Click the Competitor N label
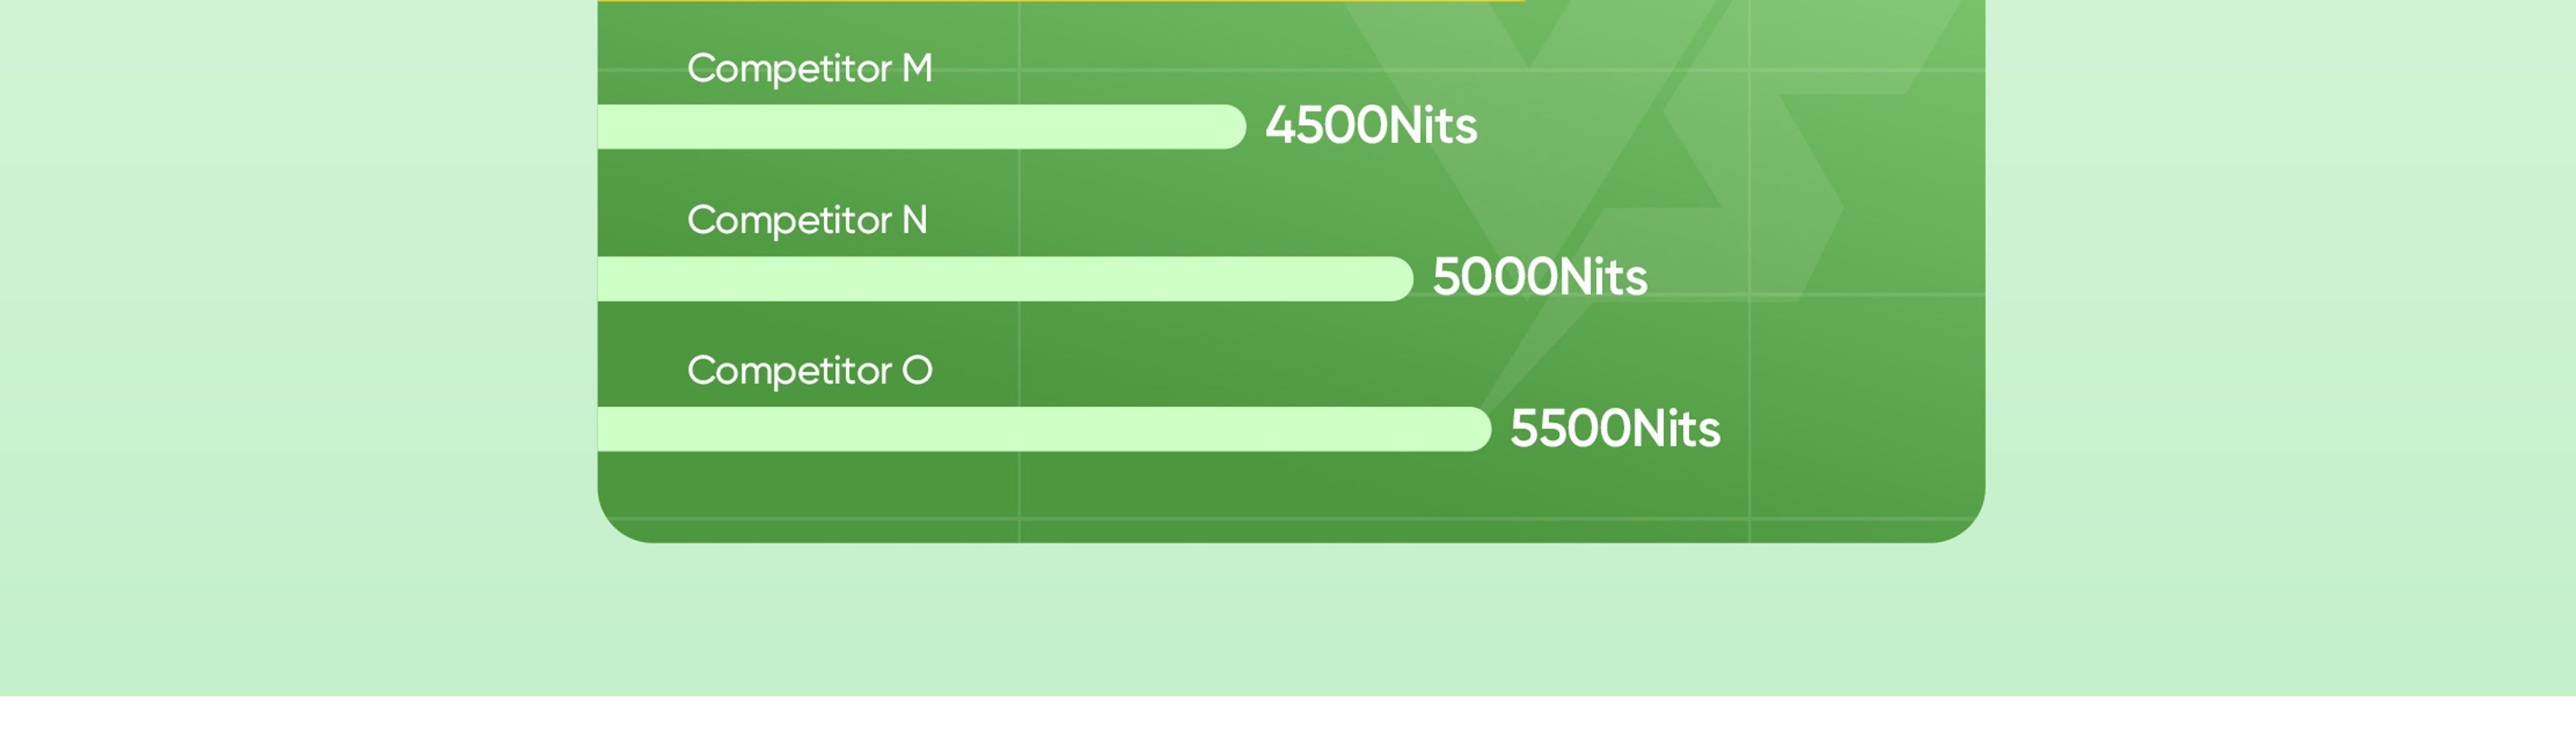Viewport: 2576px width, 741px height. pyautogui.click(x=807, y=221)
